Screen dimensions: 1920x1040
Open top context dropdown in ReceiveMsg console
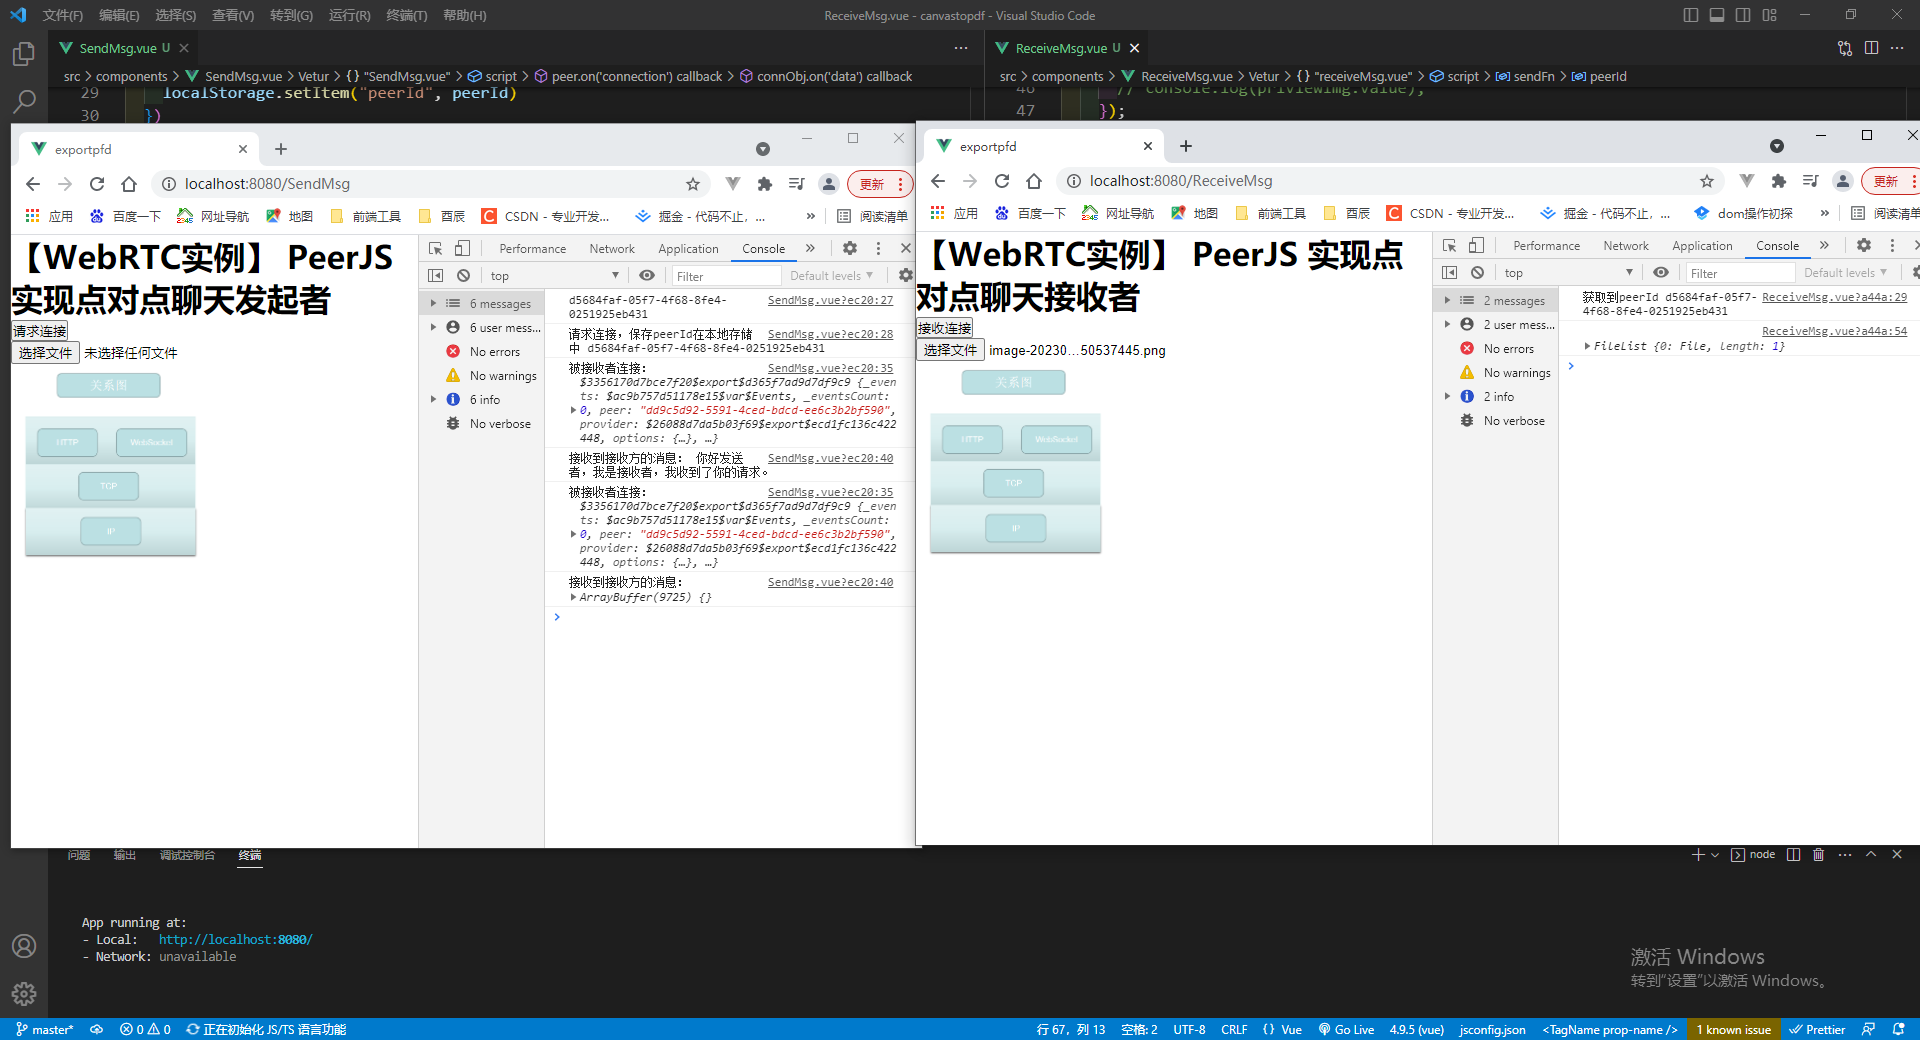point(1567,273)
